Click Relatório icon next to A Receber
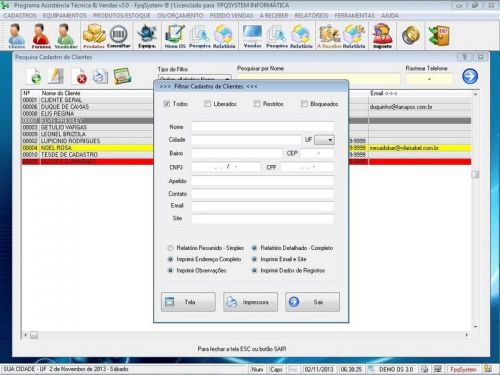Image resolution: width=500 pixels, height=375 pixels. (x=354, y=36)
